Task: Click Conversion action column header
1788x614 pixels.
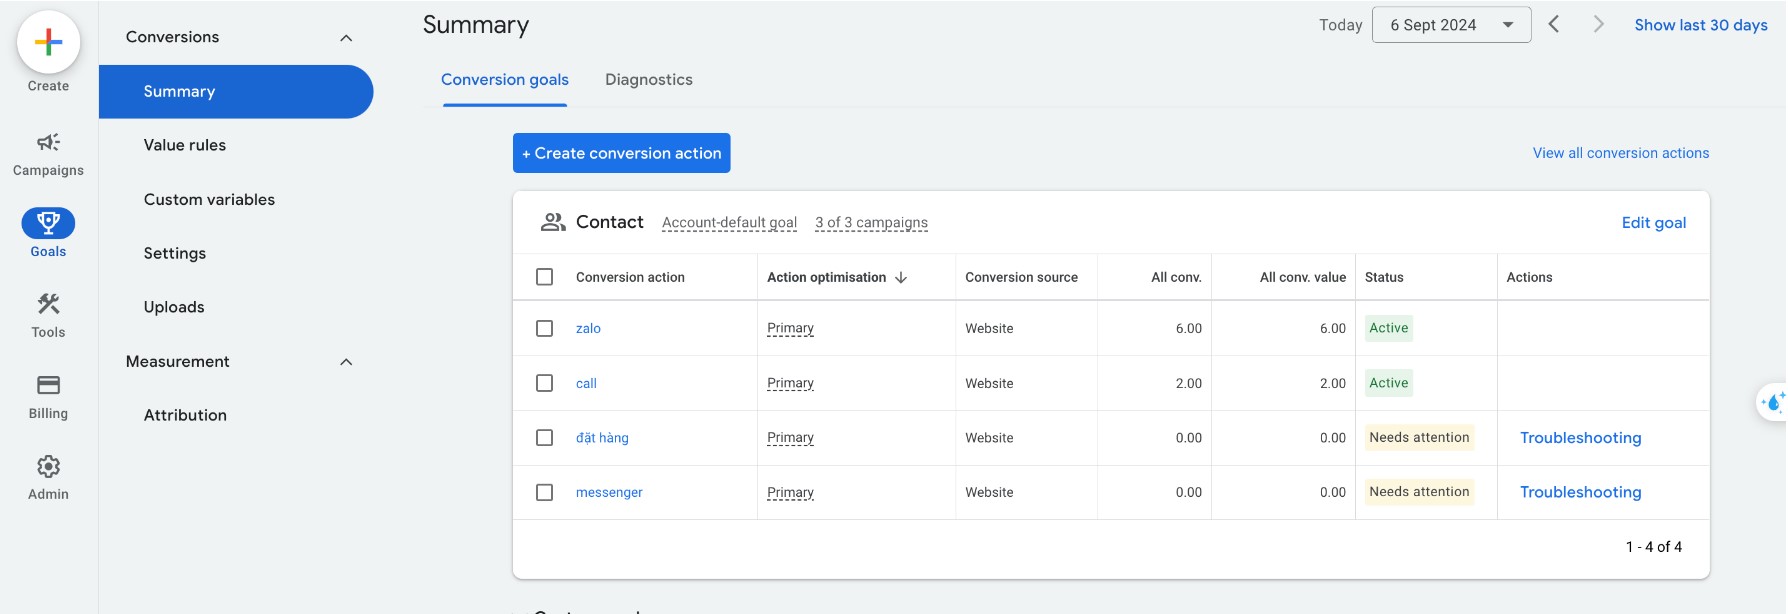Action: point(630,277)
